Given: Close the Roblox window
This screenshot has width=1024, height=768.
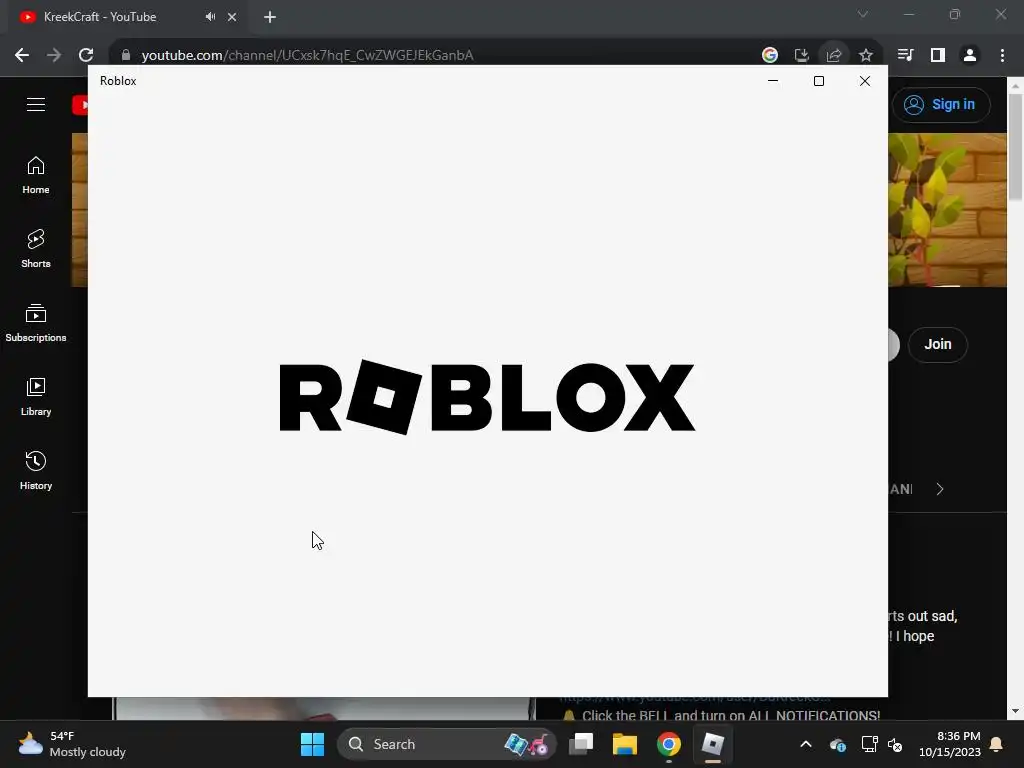Looking at the screenshot, I should pyautogui.click(x=865, y=80).
